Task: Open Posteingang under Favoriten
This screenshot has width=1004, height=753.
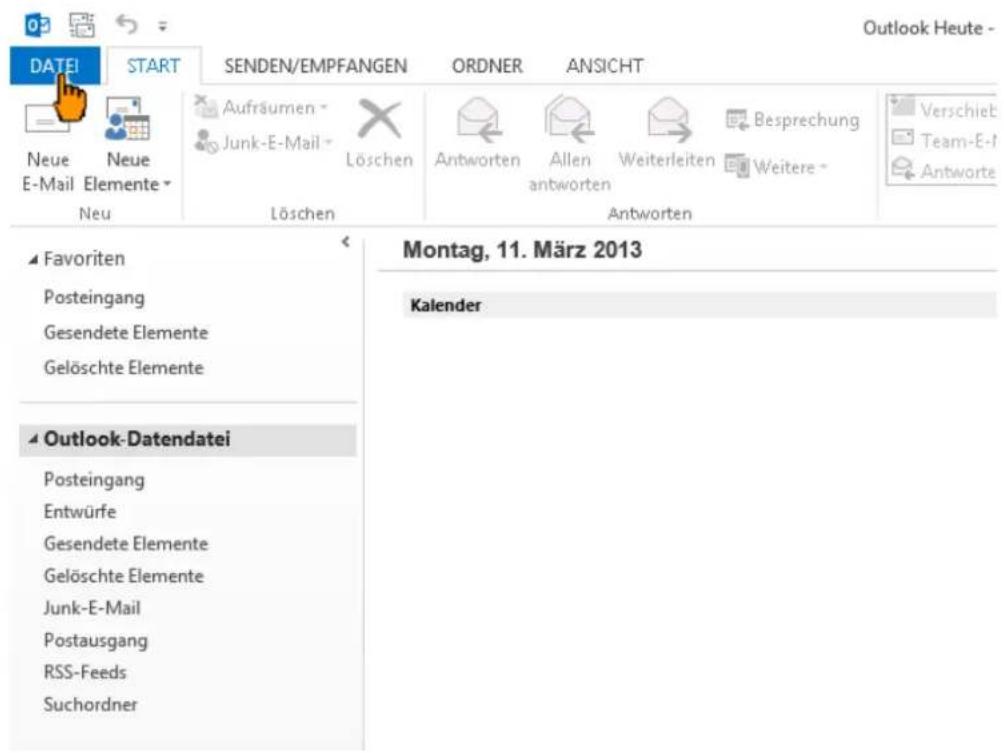Action: (94, 297)
